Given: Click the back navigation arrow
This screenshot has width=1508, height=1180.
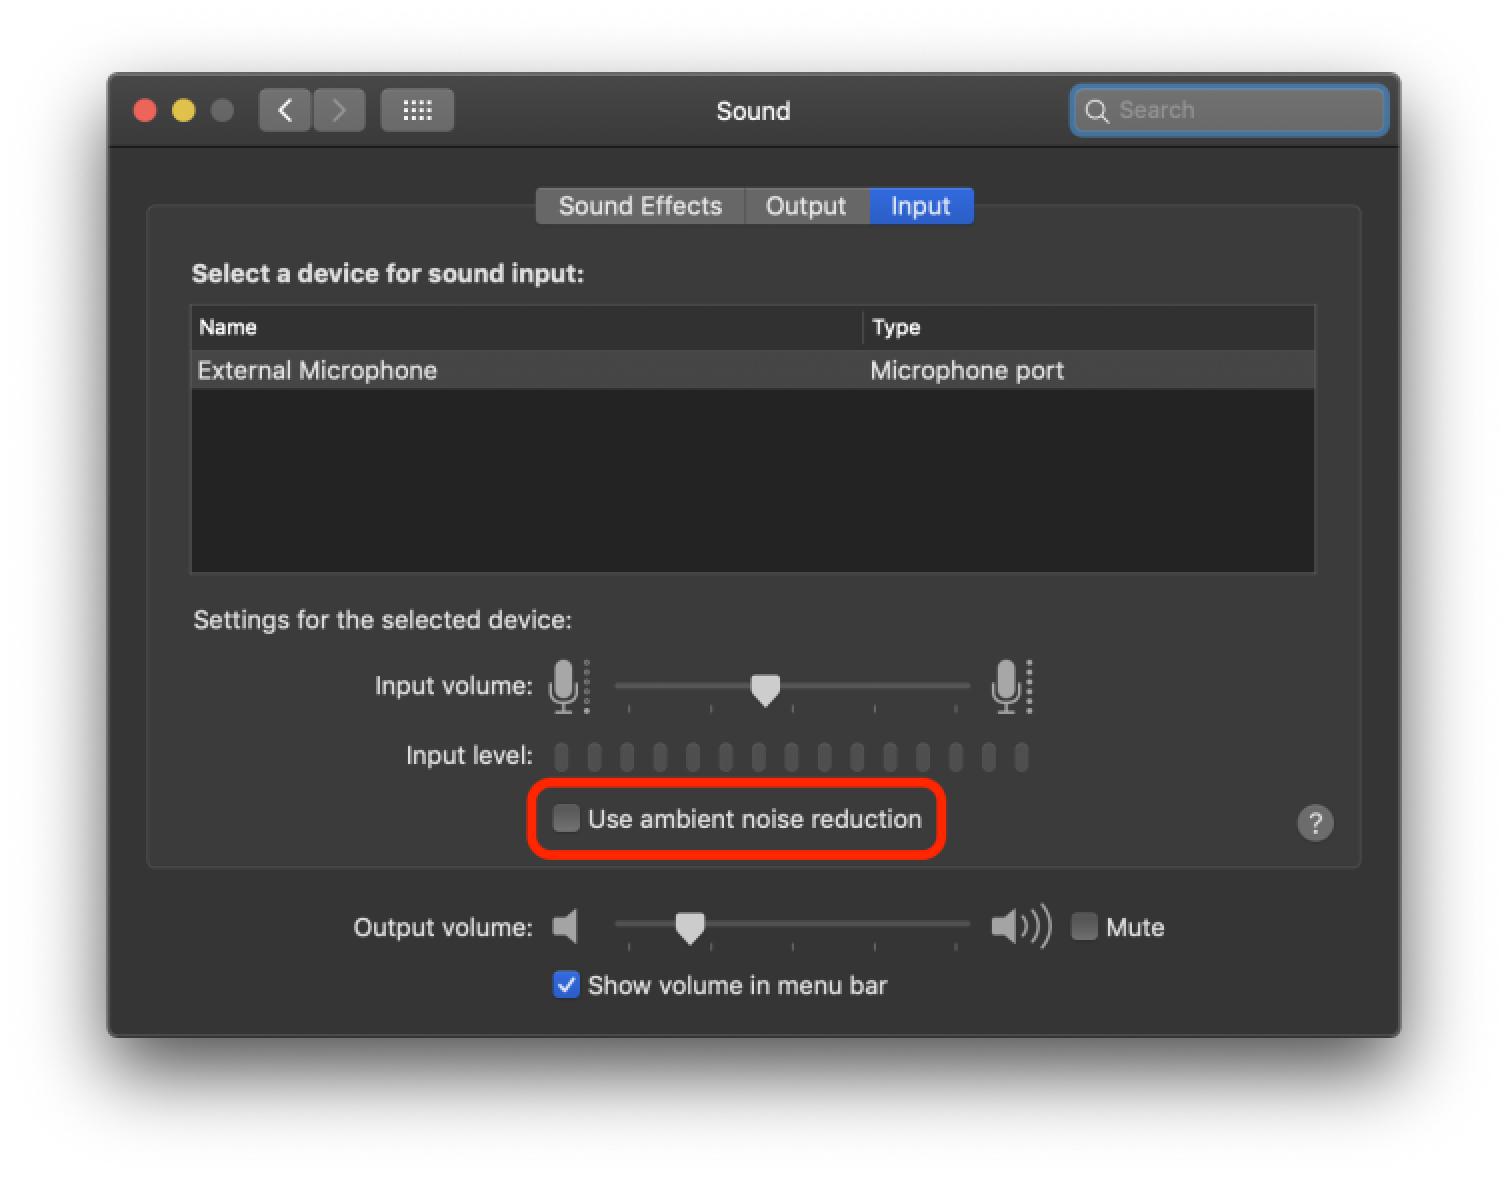Looking at the screenshot, I should point(284,110).
